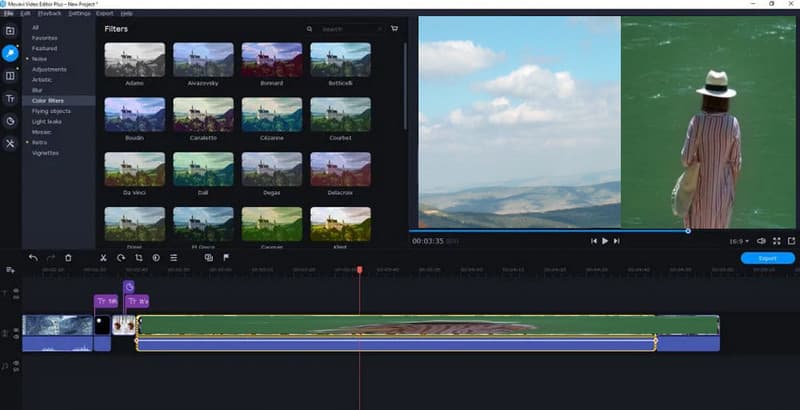Open the Stickers tab icon

click(x=10, y=121)
